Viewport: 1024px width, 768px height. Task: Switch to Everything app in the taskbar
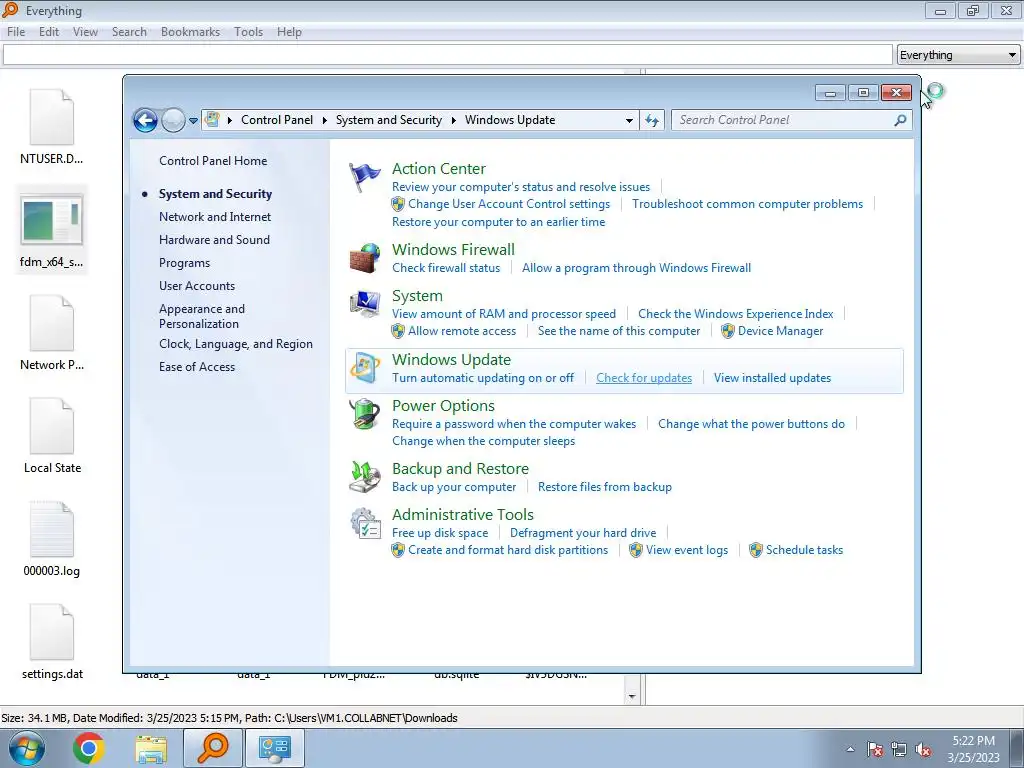[x=212, y=748]
